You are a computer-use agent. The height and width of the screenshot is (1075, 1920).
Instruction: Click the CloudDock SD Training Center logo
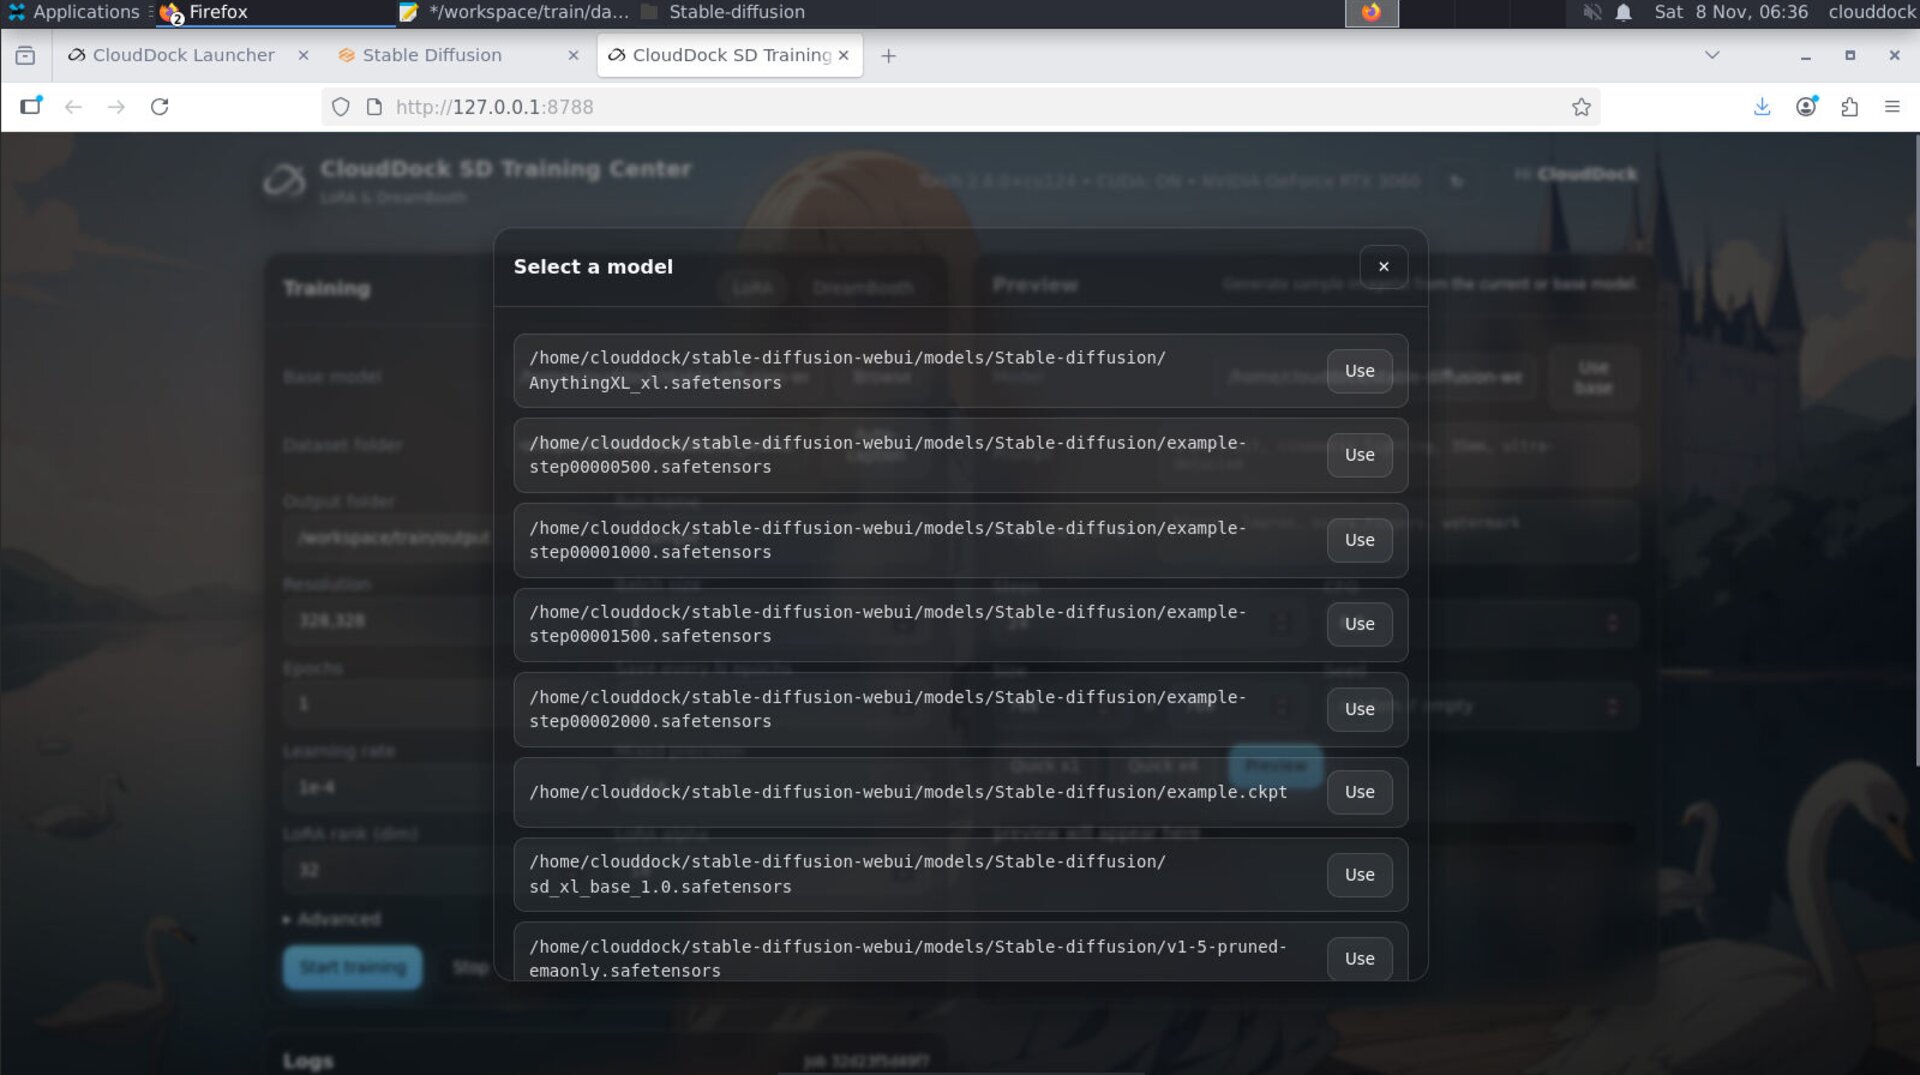pyautogui.click(x=285, y=180)
